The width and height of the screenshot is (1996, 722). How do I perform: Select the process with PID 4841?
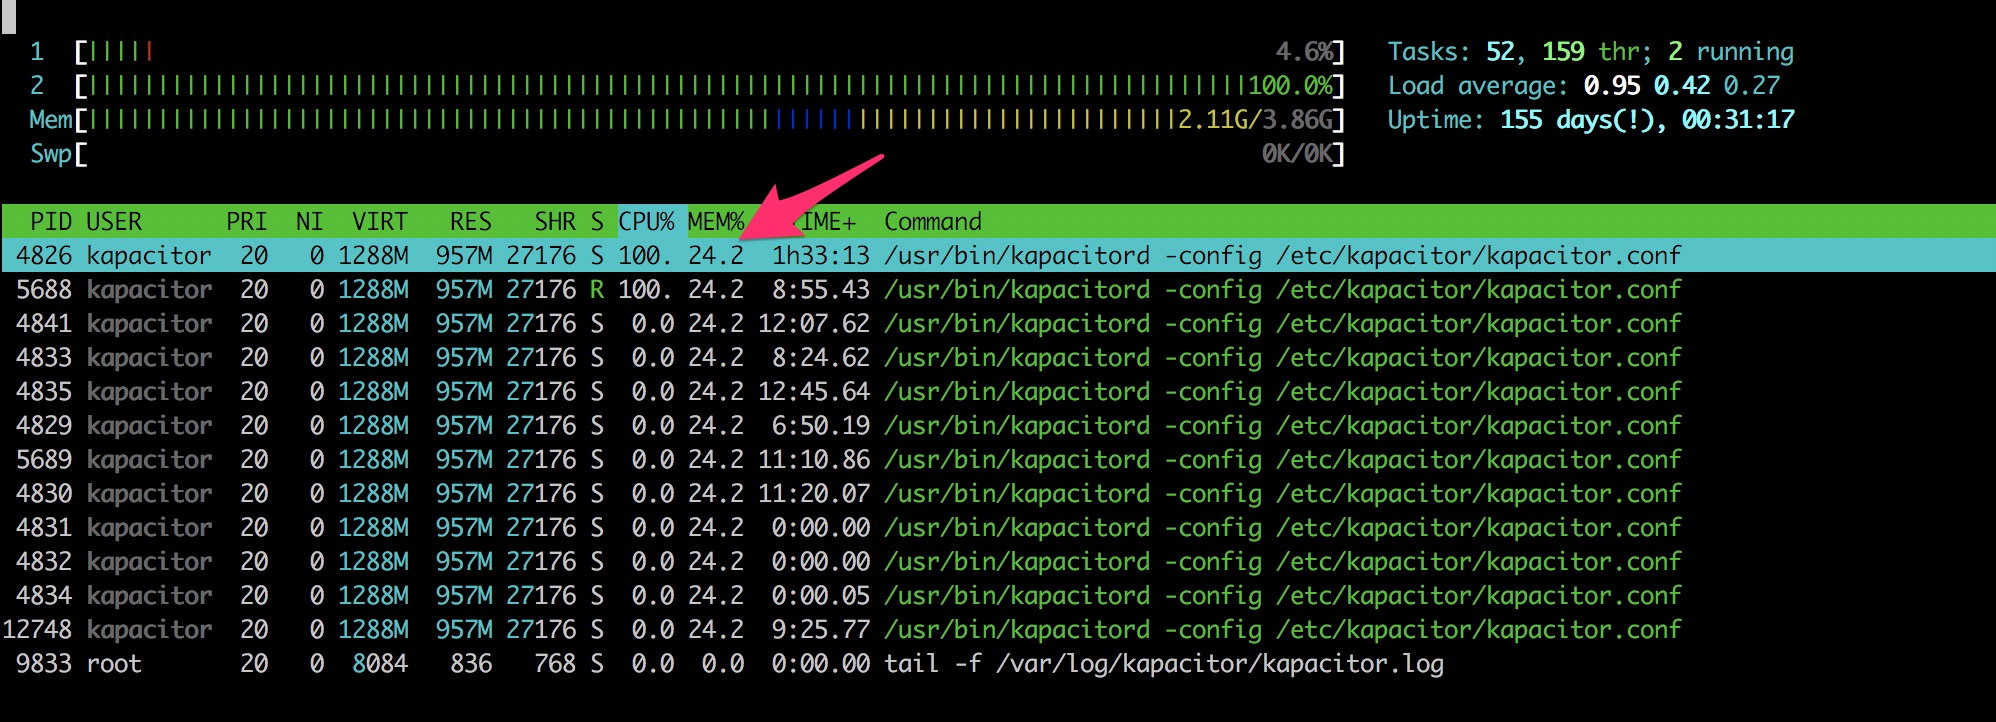pyautogui.click(x=998, y=323)
